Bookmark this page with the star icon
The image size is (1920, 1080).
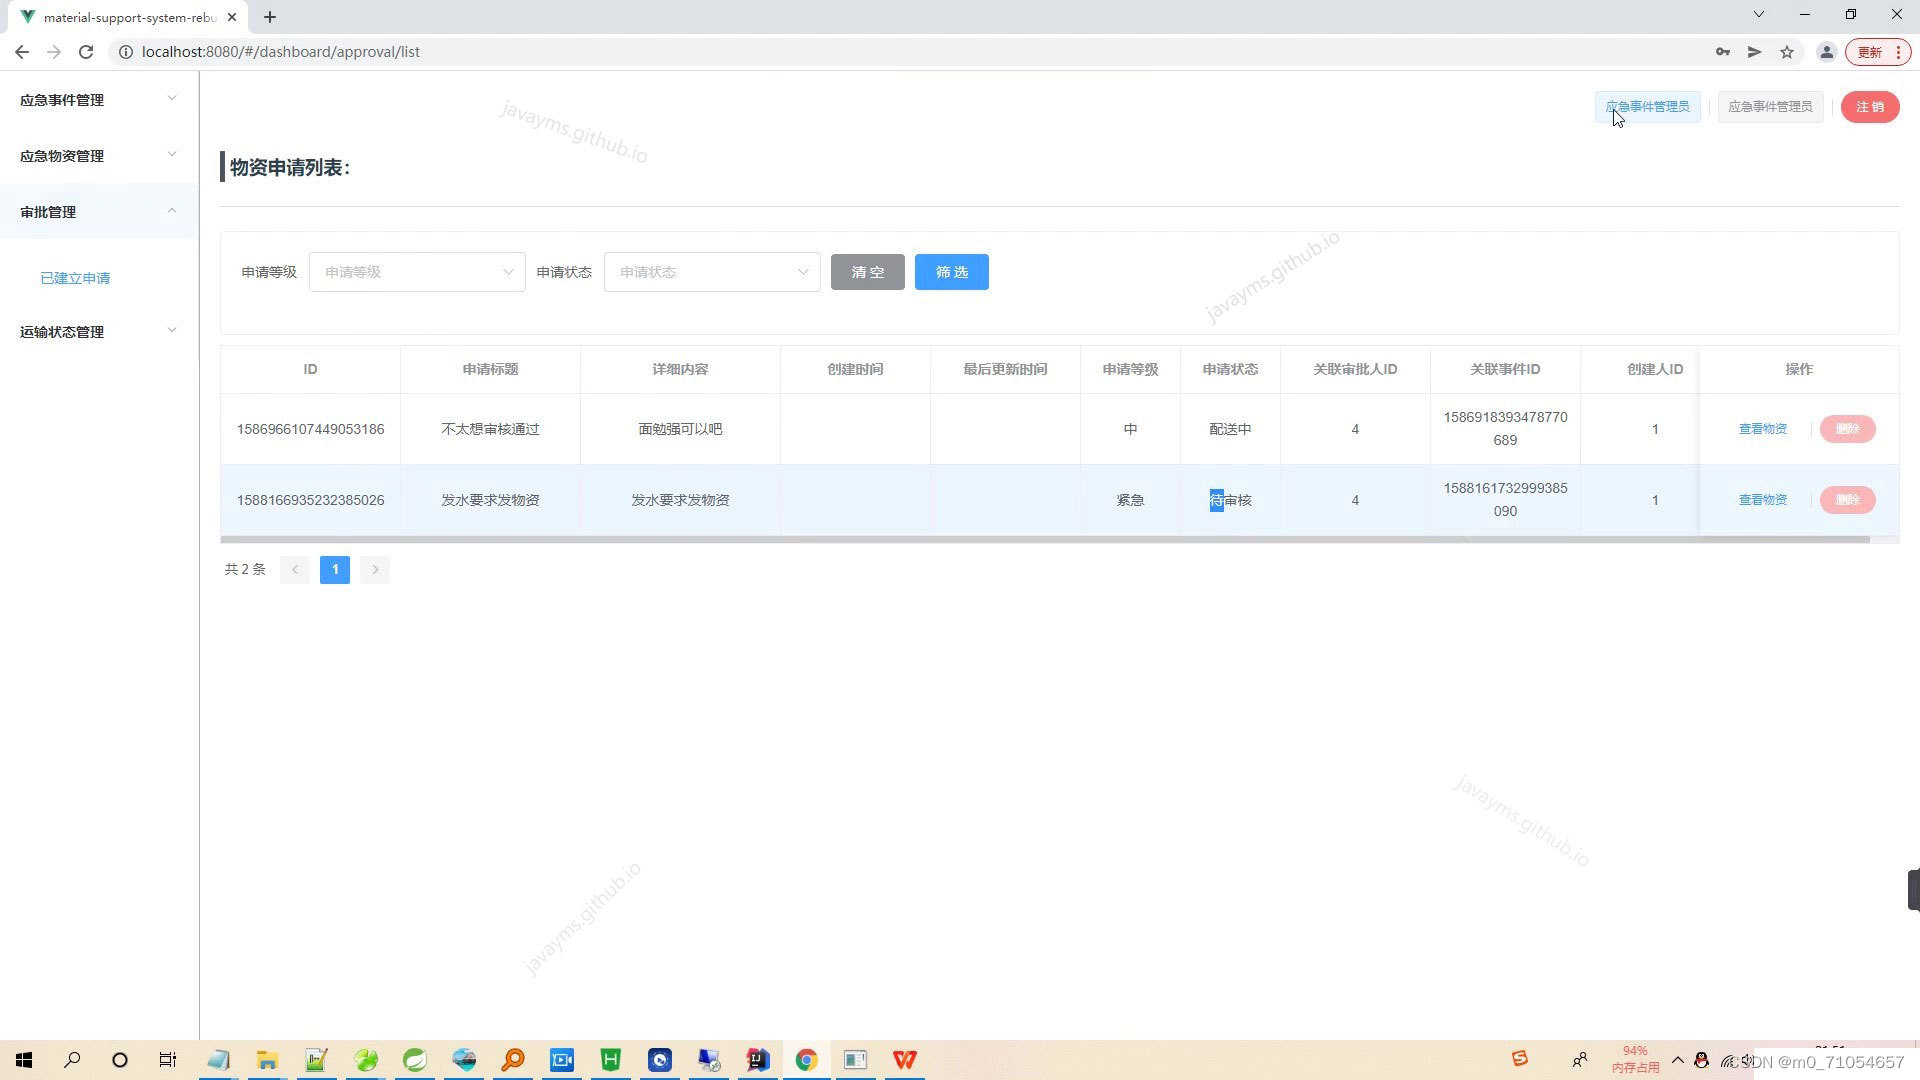(x=1787, y=52)
